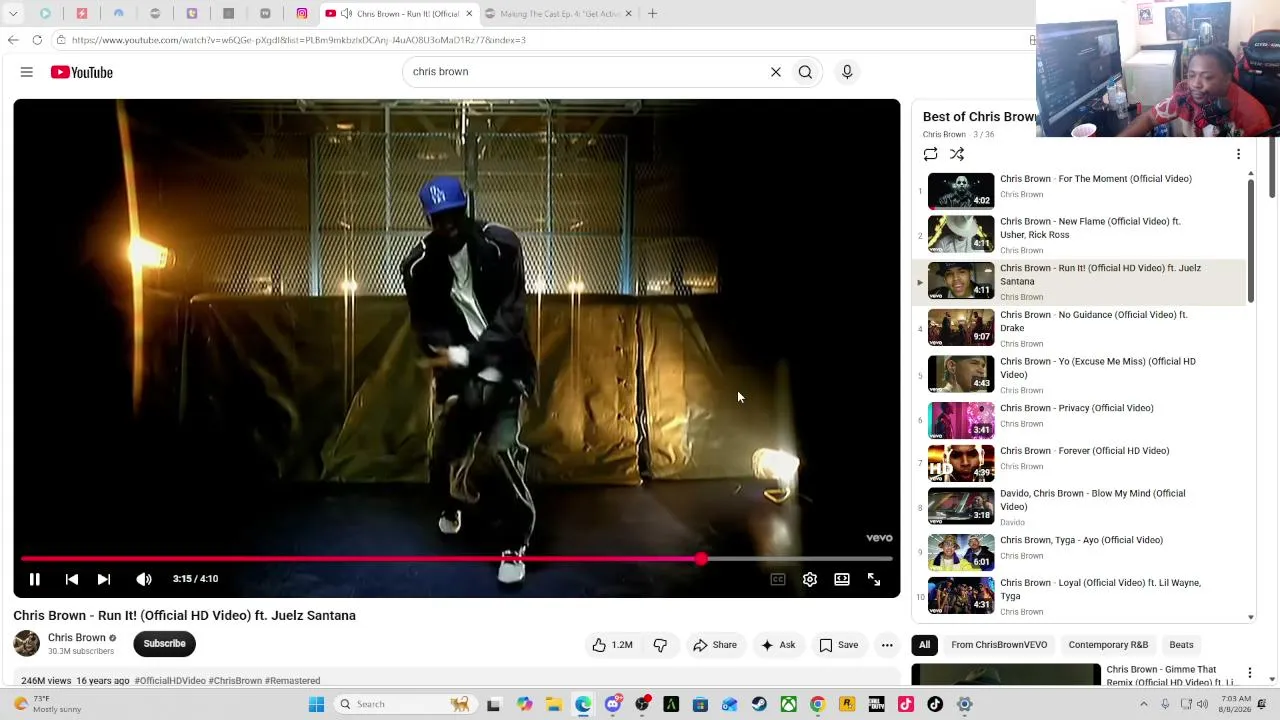Switch player to theater mode

842,579
